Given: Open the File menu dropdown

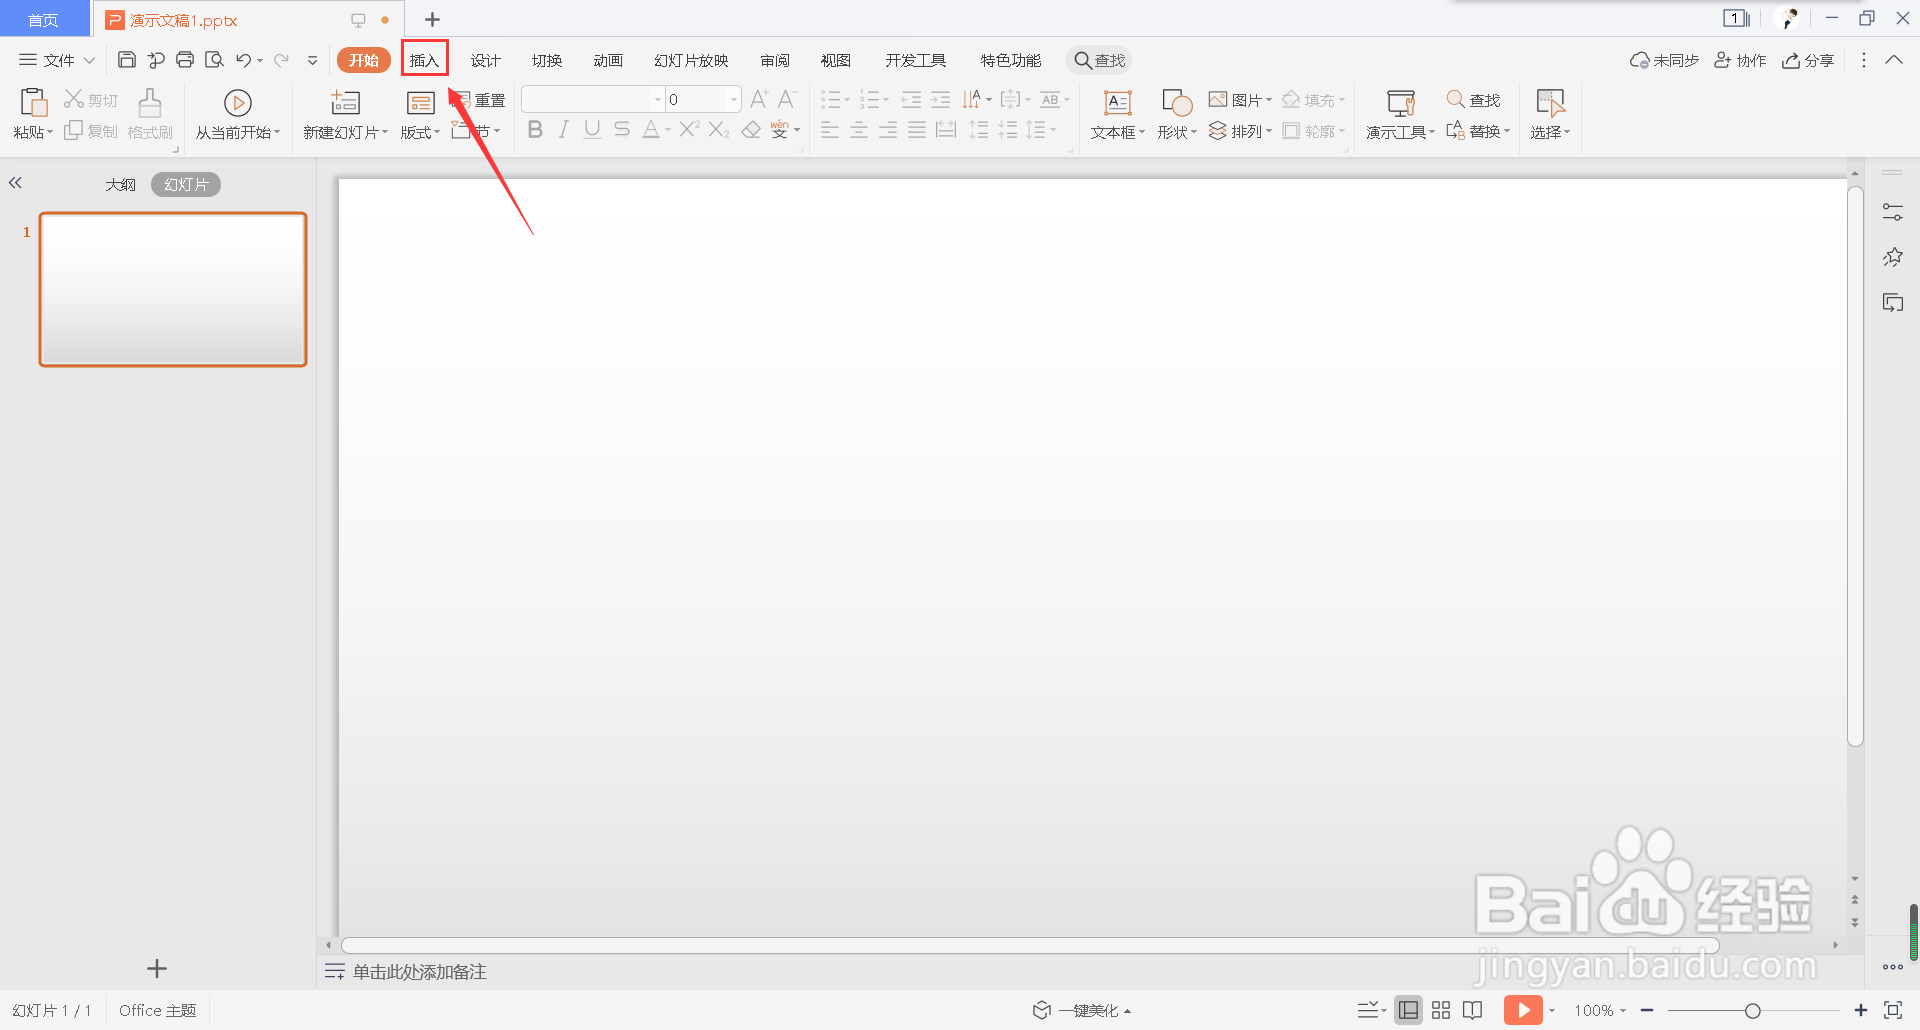Looking at the screenshot, I should tap(57, 60).
